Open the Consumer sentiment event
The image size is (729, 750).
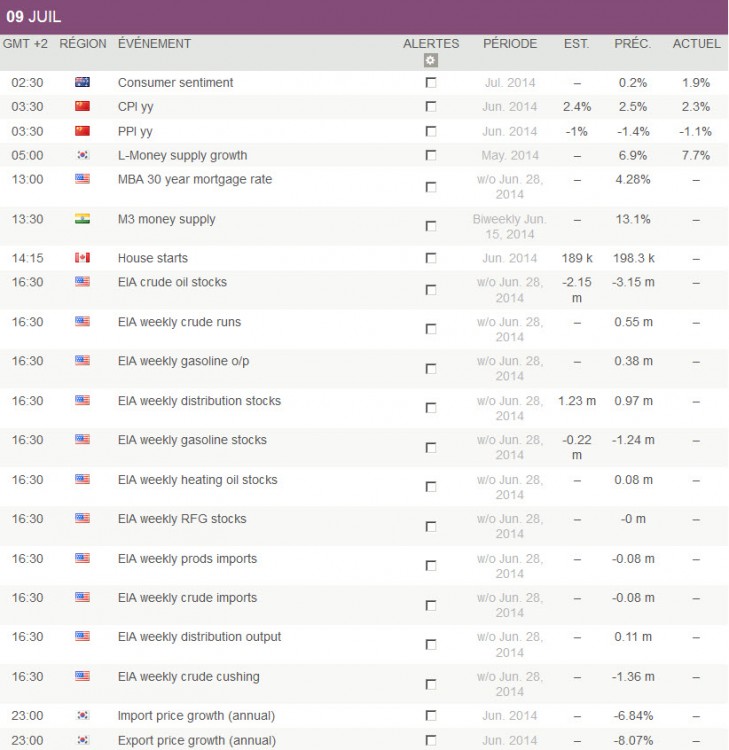pos(176,83)
